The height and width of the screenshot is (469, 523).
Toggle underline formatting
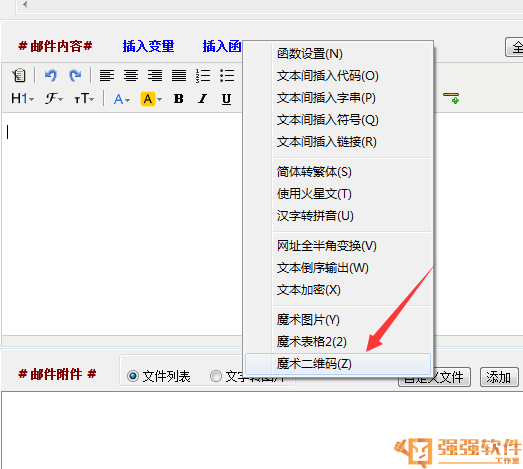coord(226,99)
